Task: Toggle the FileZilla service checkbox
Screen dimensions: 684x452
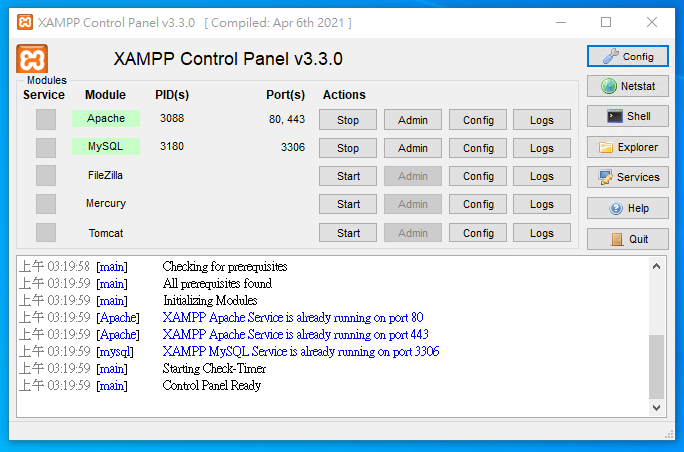Action: click(x=46, y=176)
